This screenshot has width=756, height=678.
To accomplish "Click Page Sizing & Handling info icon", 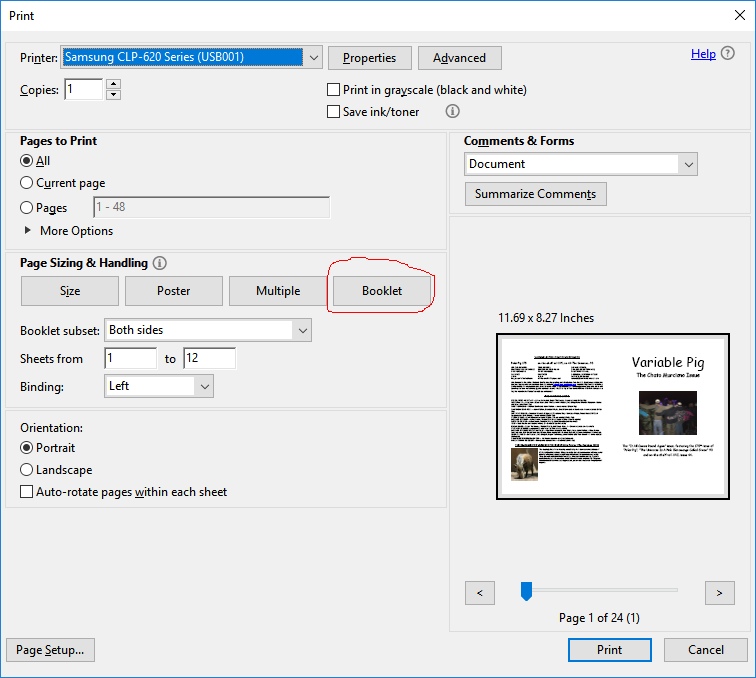I will pyautogui.click(x=160, y=263).
